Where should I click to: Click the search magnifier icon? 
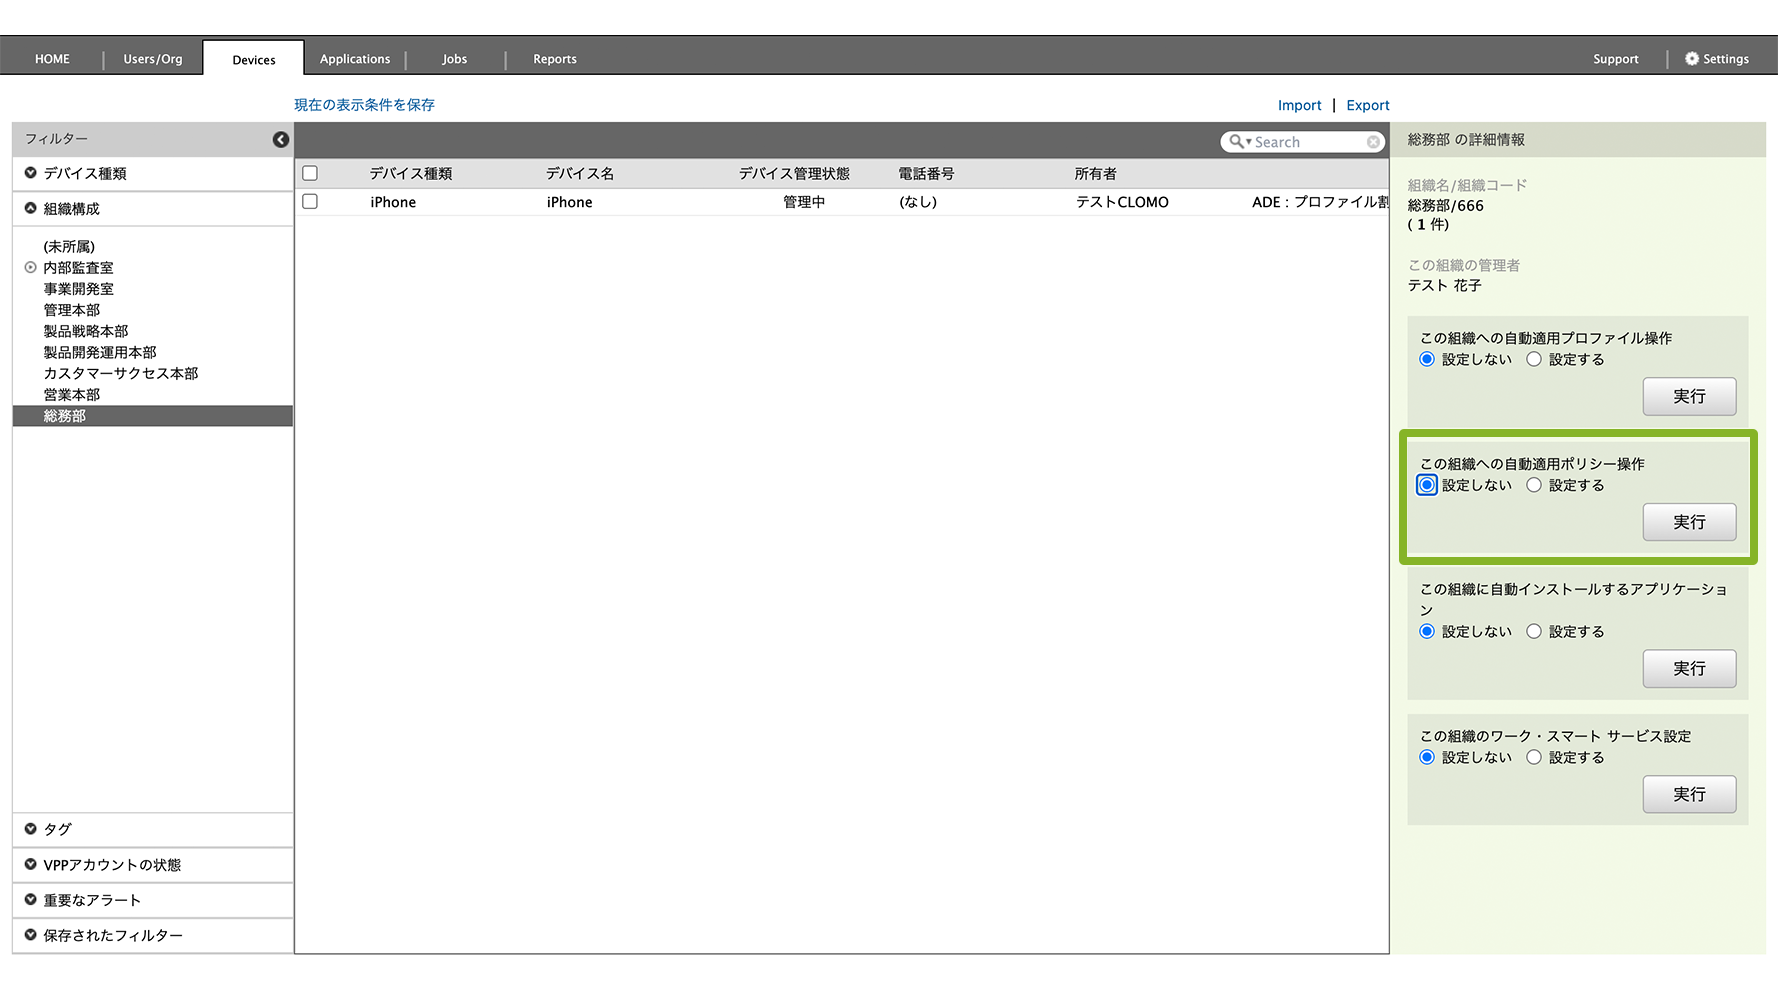pos(1237,142)
